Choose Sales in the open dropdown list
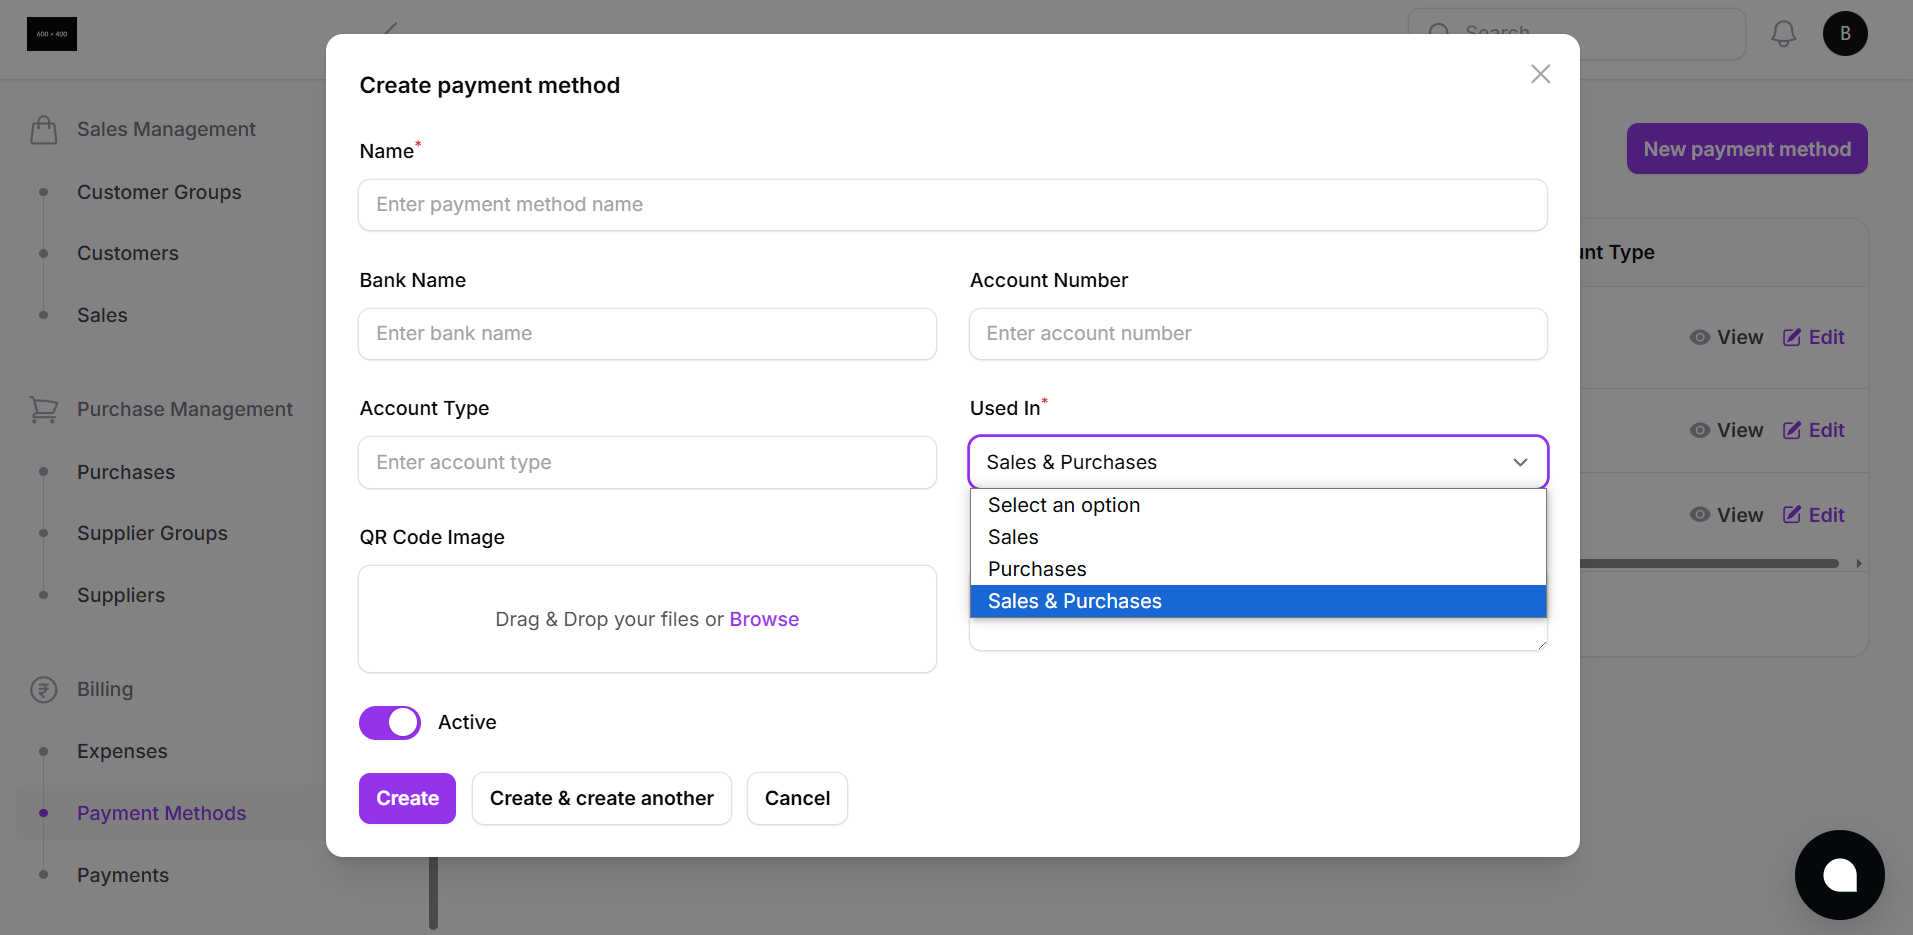The image size is (1913, 935). (1012, 537)
